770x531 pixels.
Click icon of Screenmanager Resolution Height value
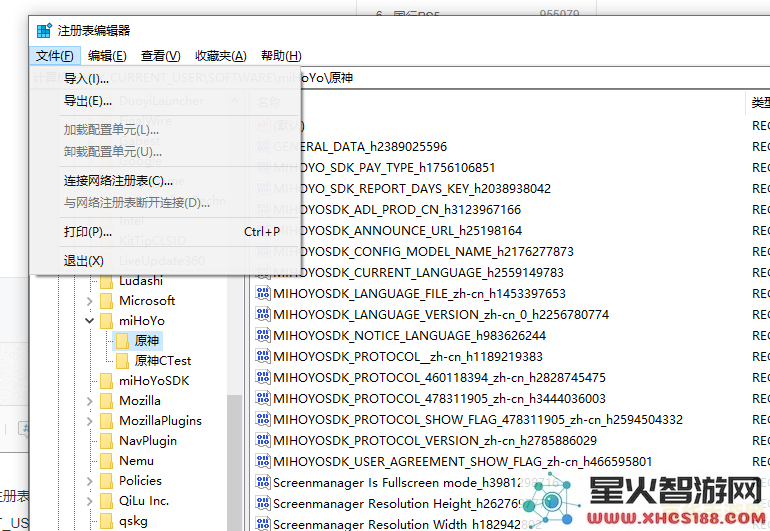(263, 504)
